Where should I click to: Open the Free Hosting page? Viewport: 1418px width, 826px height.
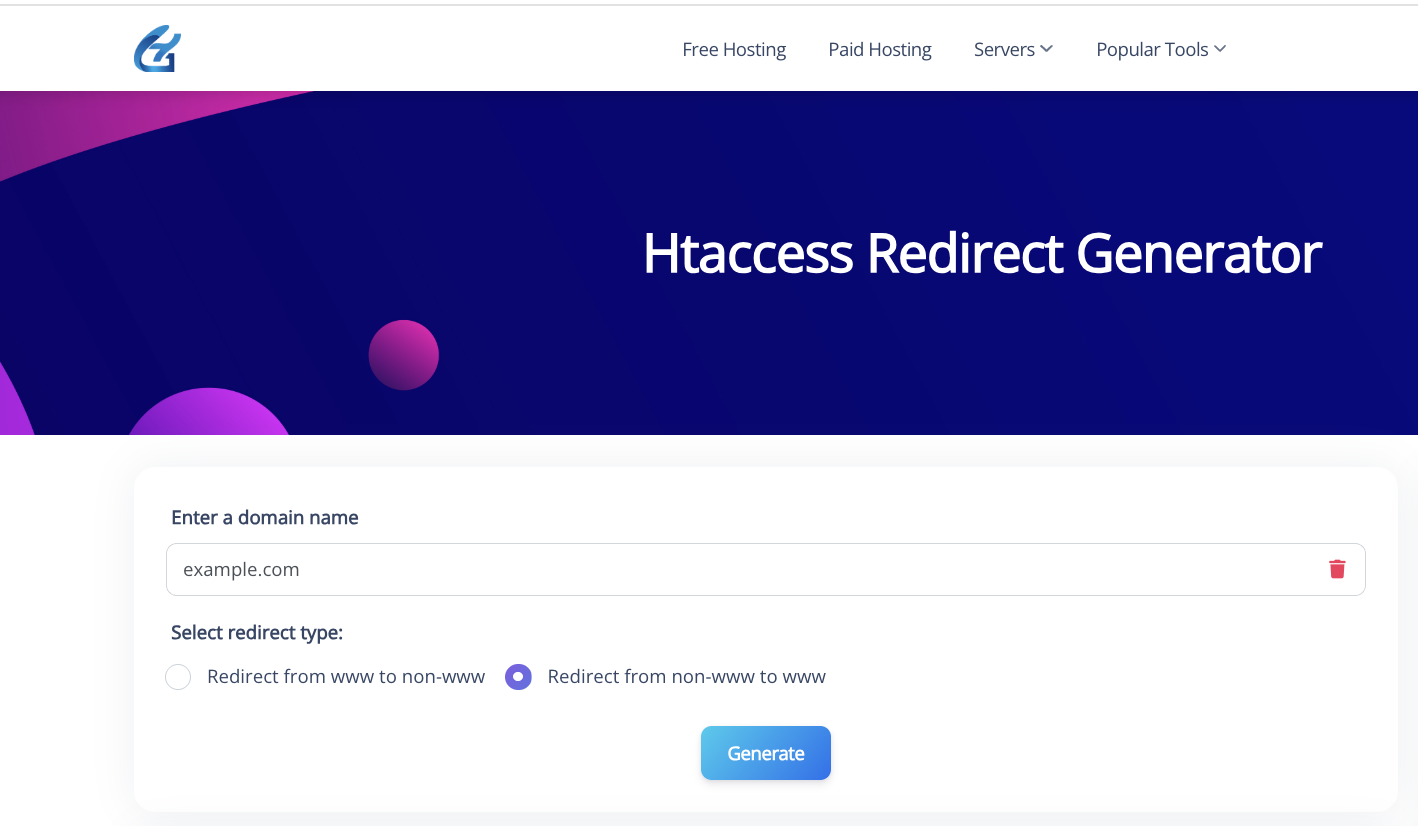[x=734, y=49]
